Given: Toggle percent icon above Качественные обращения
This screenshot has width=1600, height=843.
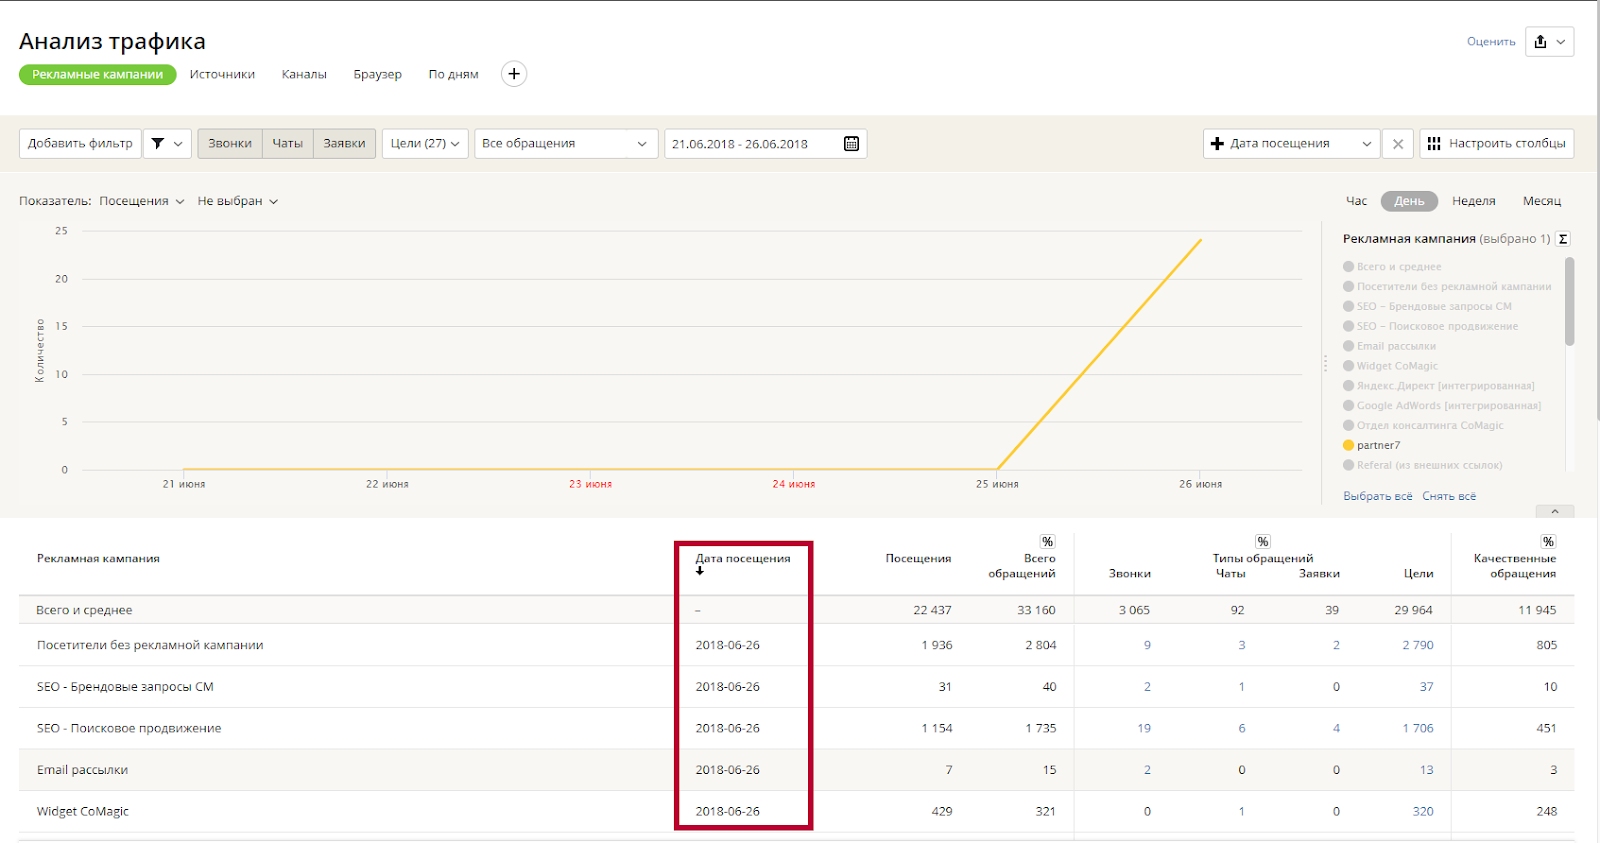Looking at the screenshot, I should 1548,542.
